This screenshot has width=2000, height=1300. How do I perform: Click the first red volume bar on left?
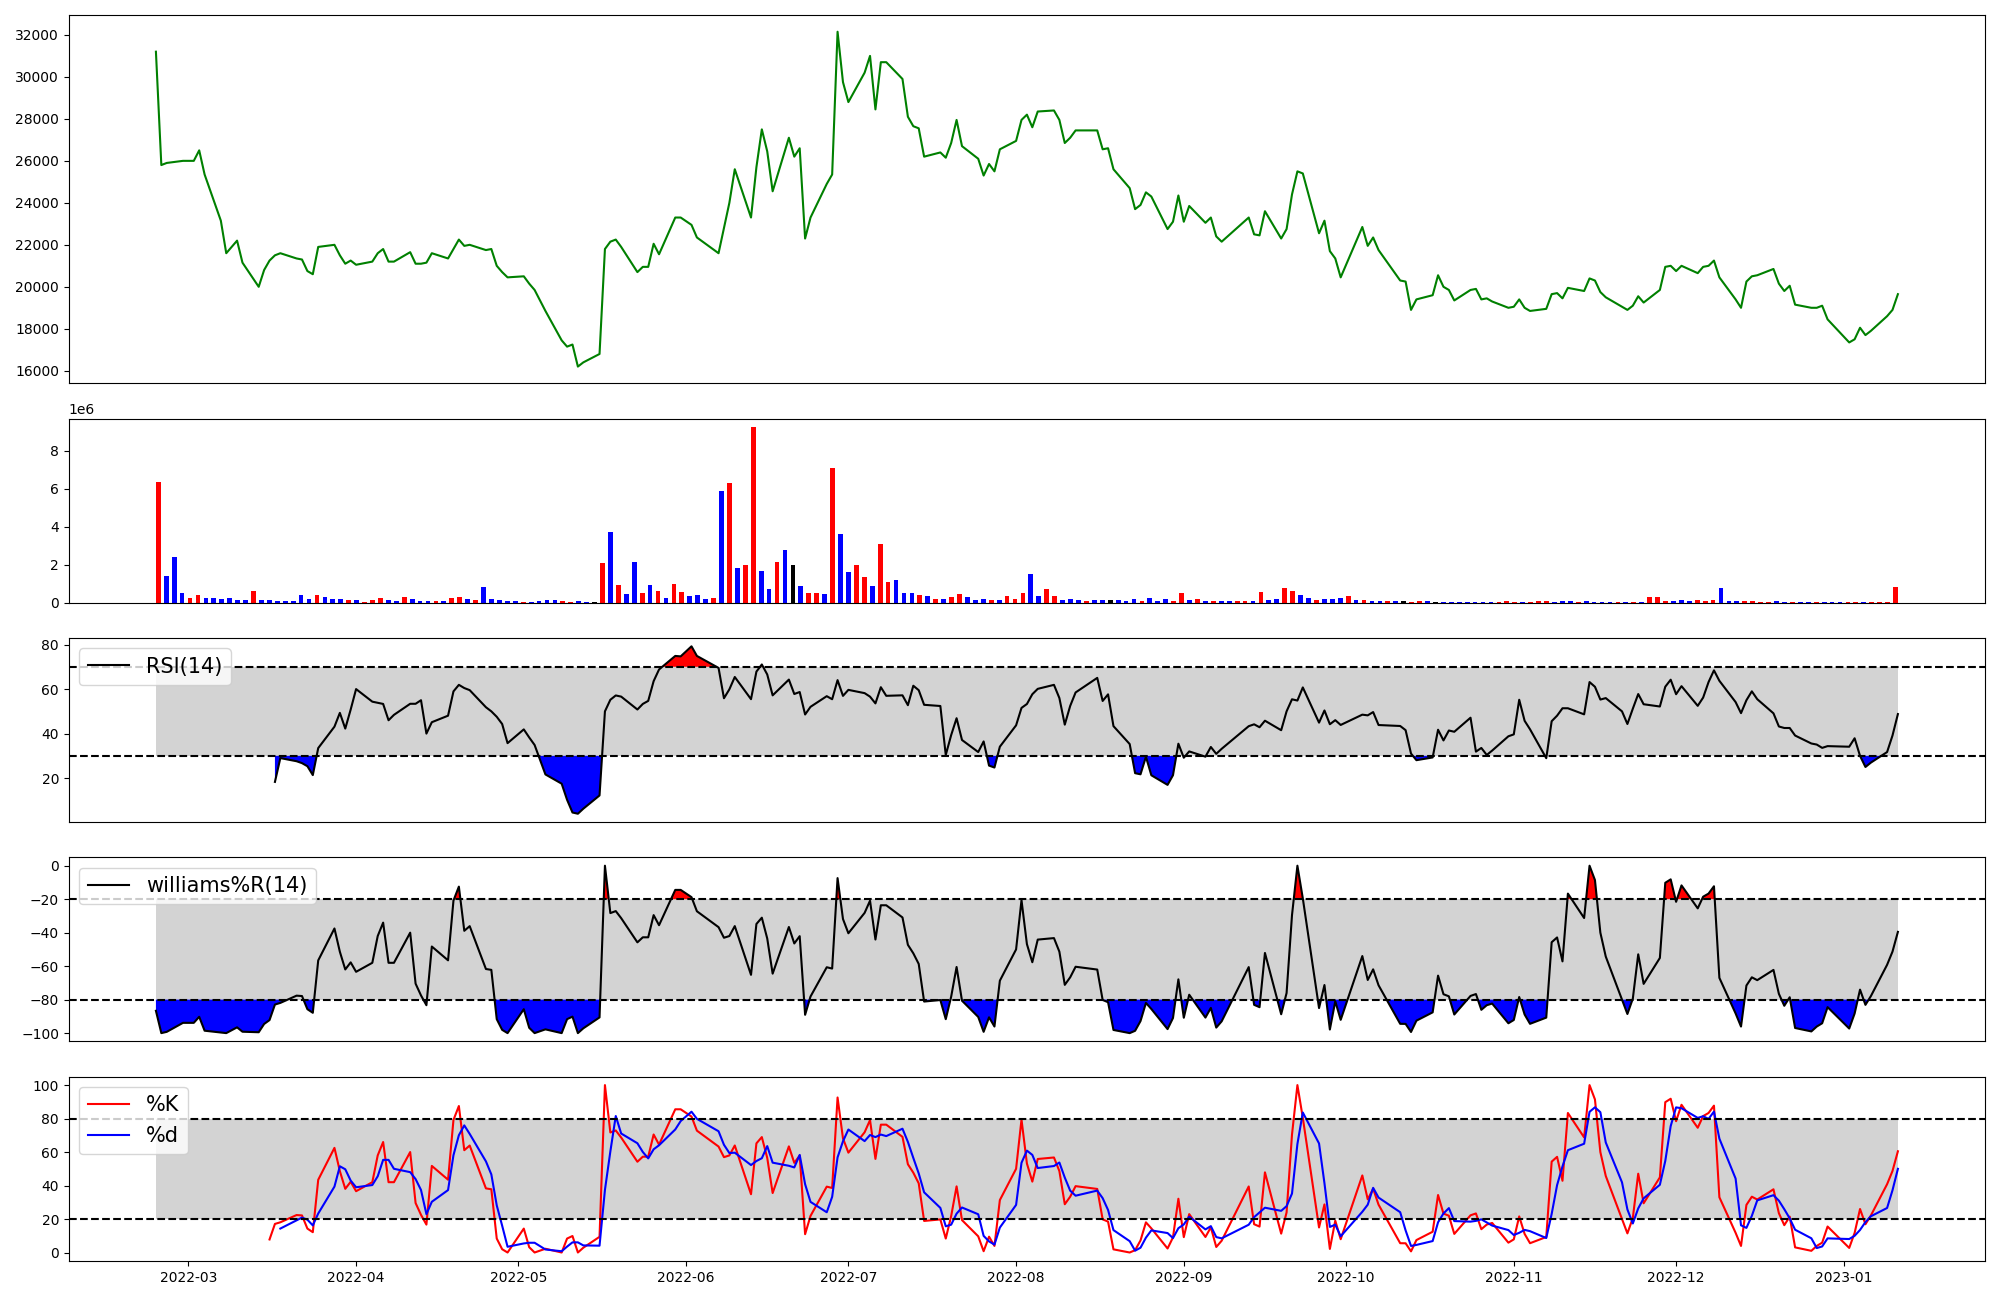click(x=158, y=542)
